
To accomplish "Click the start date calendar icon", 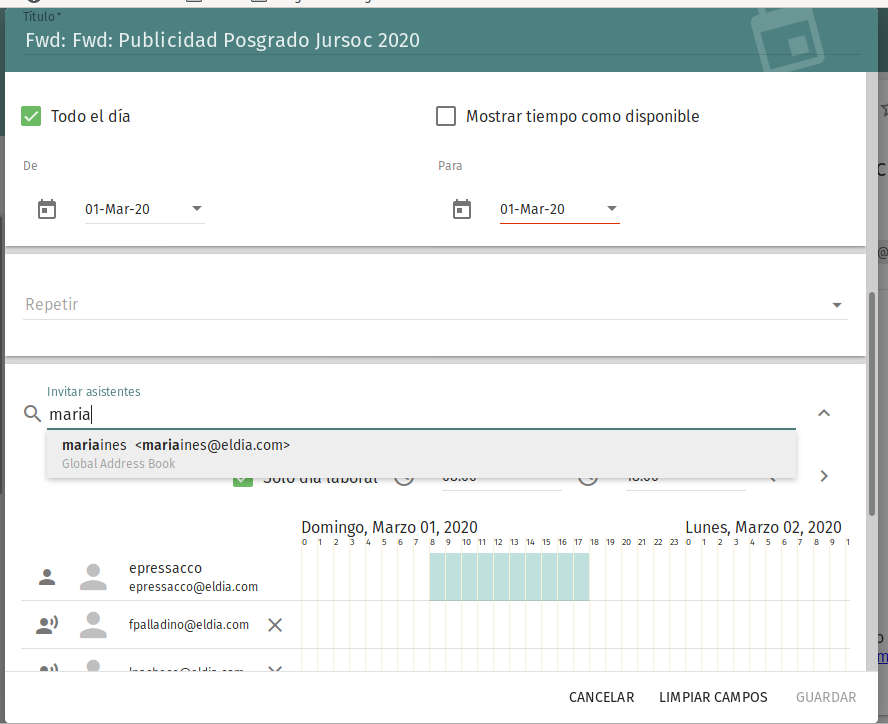I will pyautogui.click(x=47, y=209).
